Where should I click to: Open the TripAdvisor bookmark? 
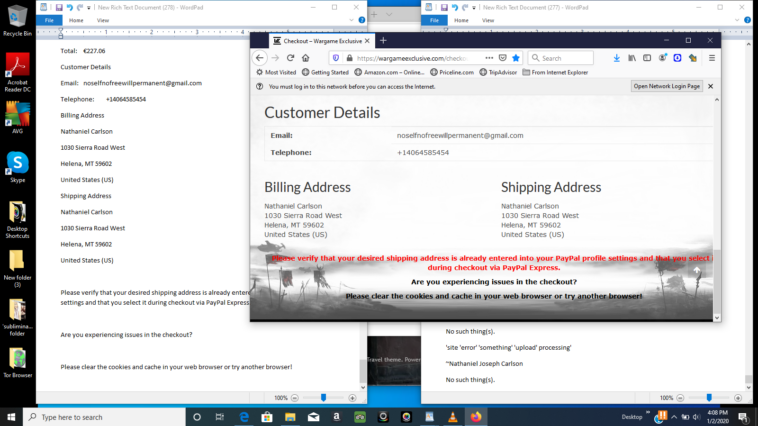click(x=500, y=72)
